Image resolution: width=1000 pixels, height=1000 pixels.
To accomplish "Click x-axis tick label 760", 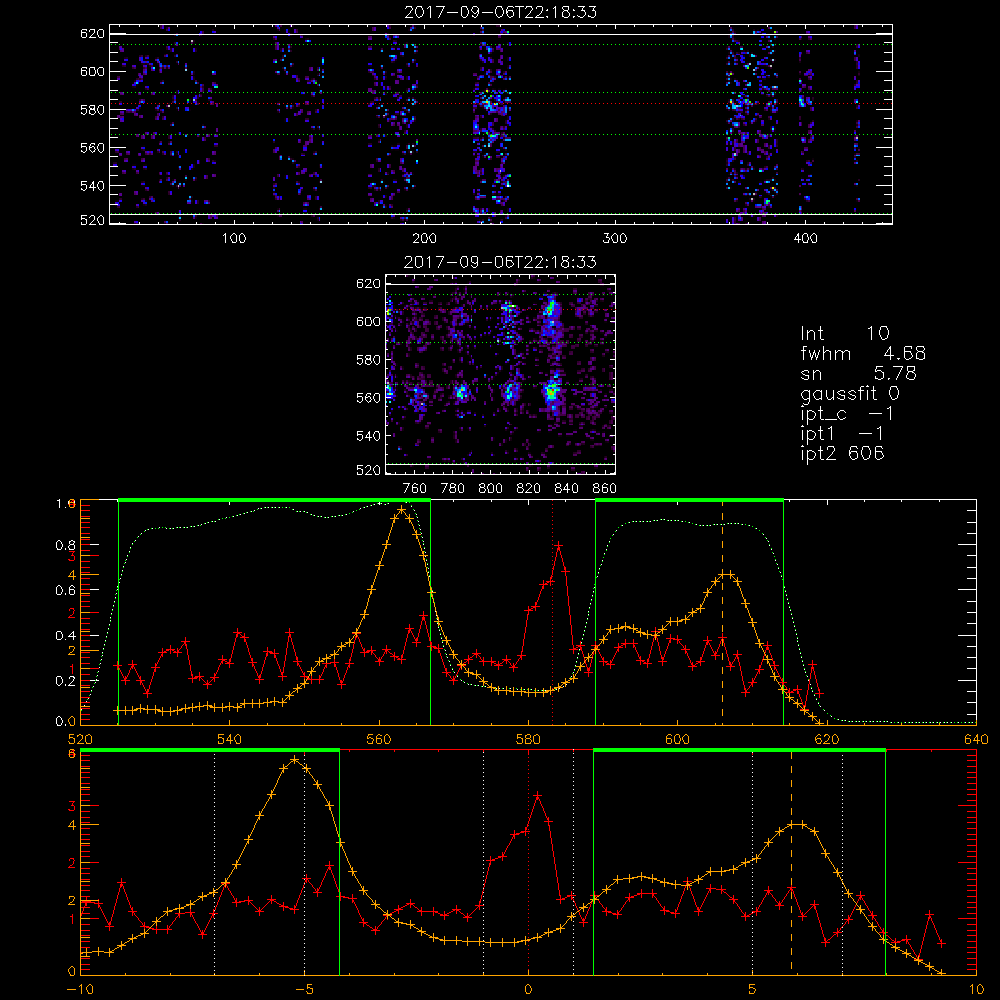I will point(415,489).
